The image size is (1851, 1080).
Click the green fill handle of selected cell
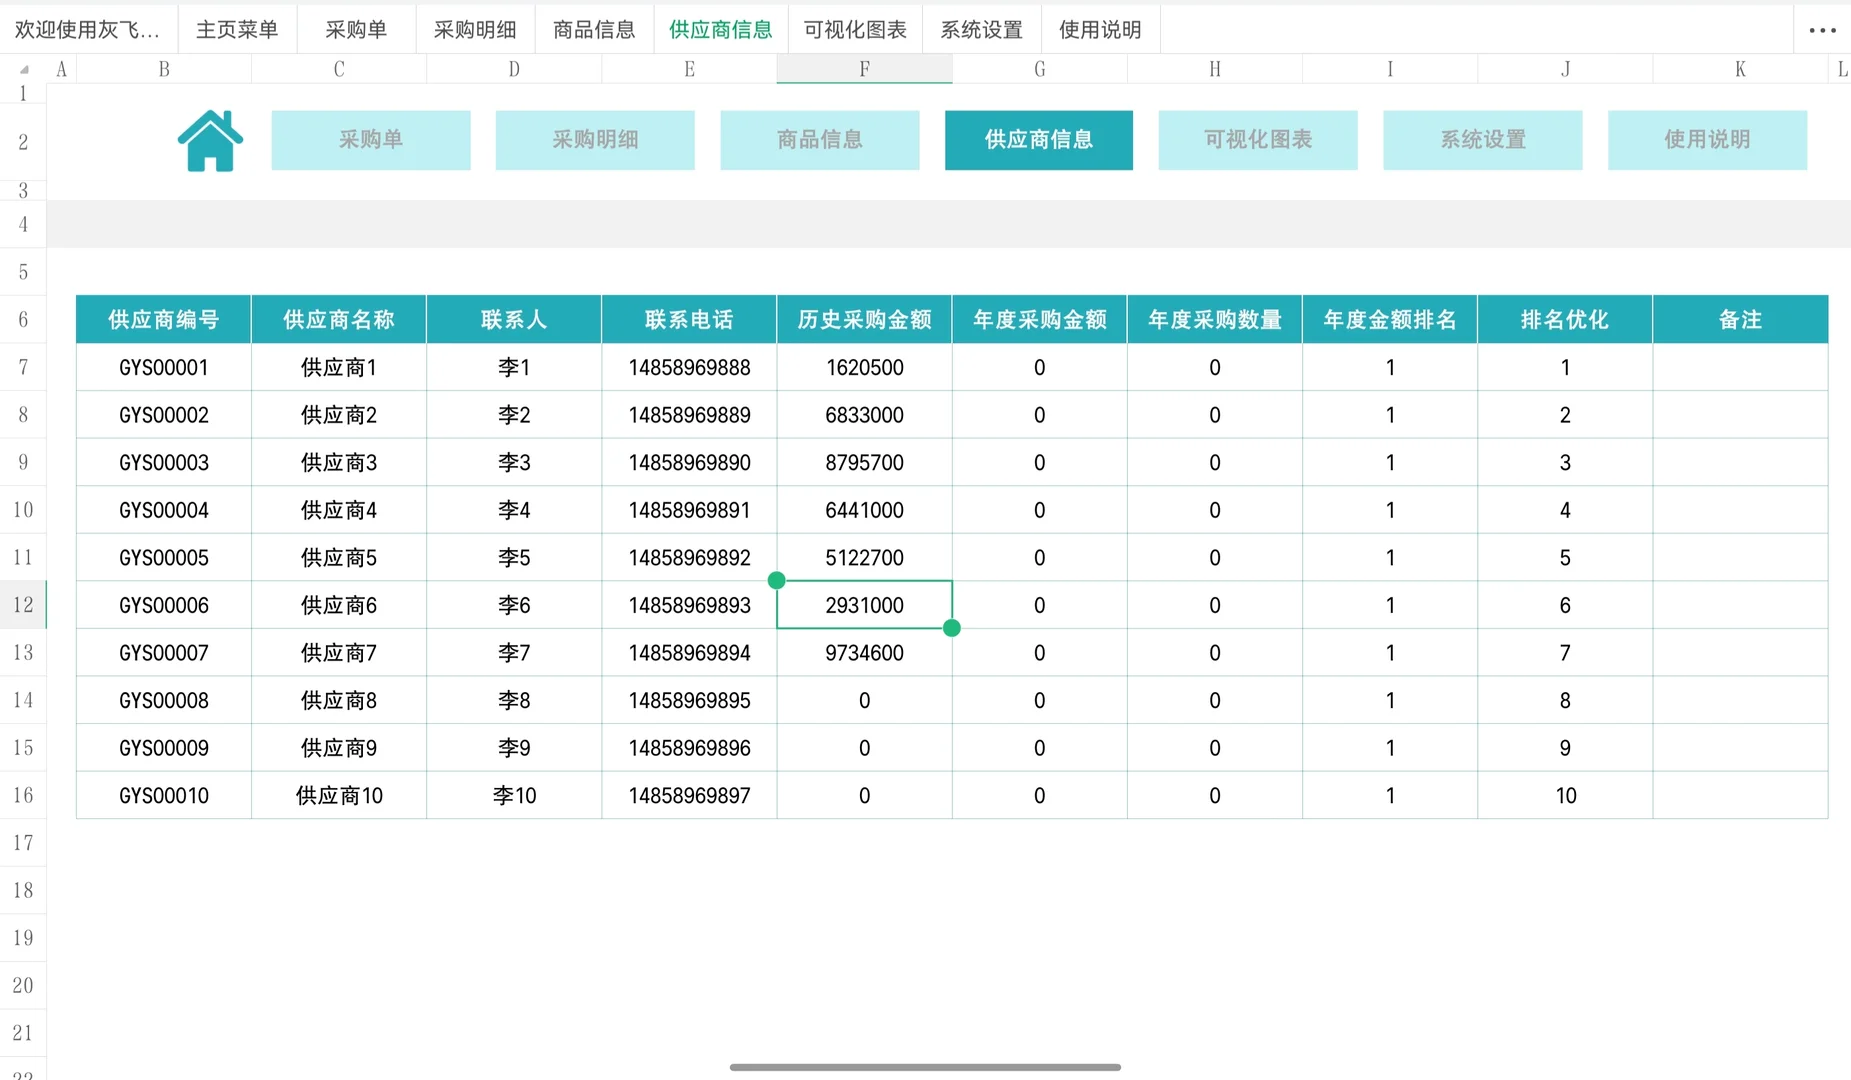(951, 628)
